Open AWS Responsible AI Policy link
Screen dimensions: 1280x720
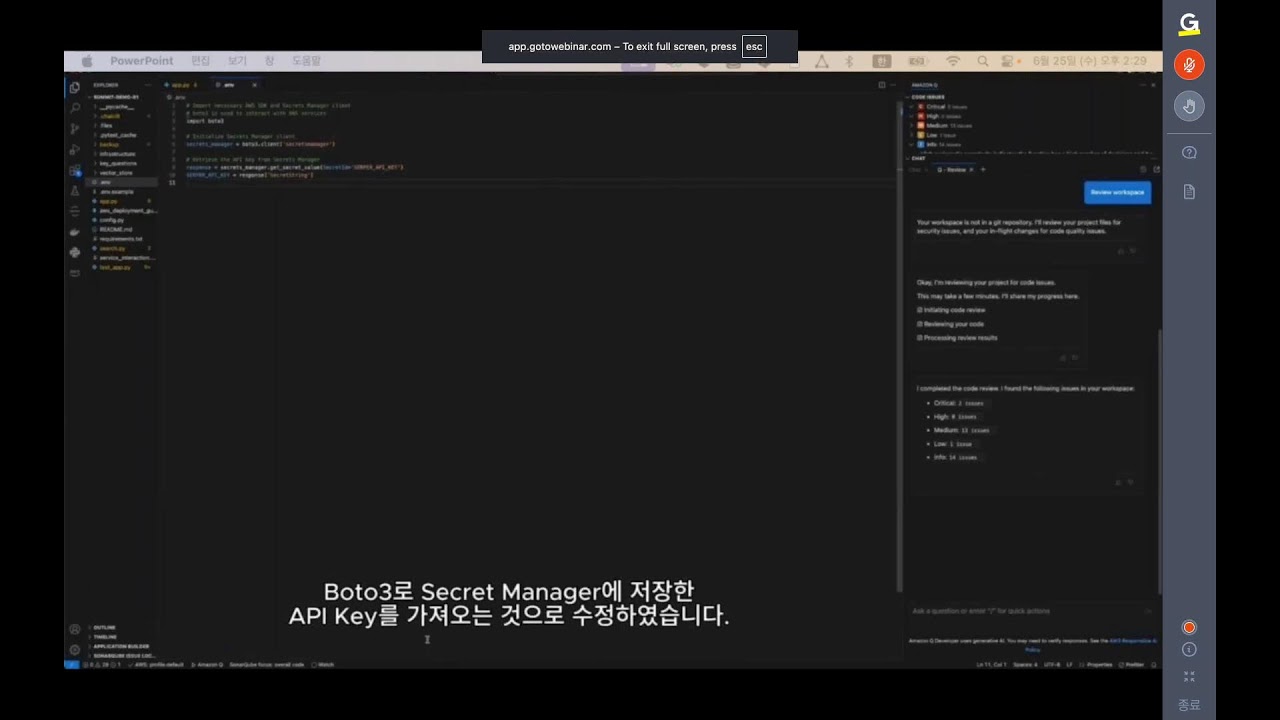tap(1132, 641)
